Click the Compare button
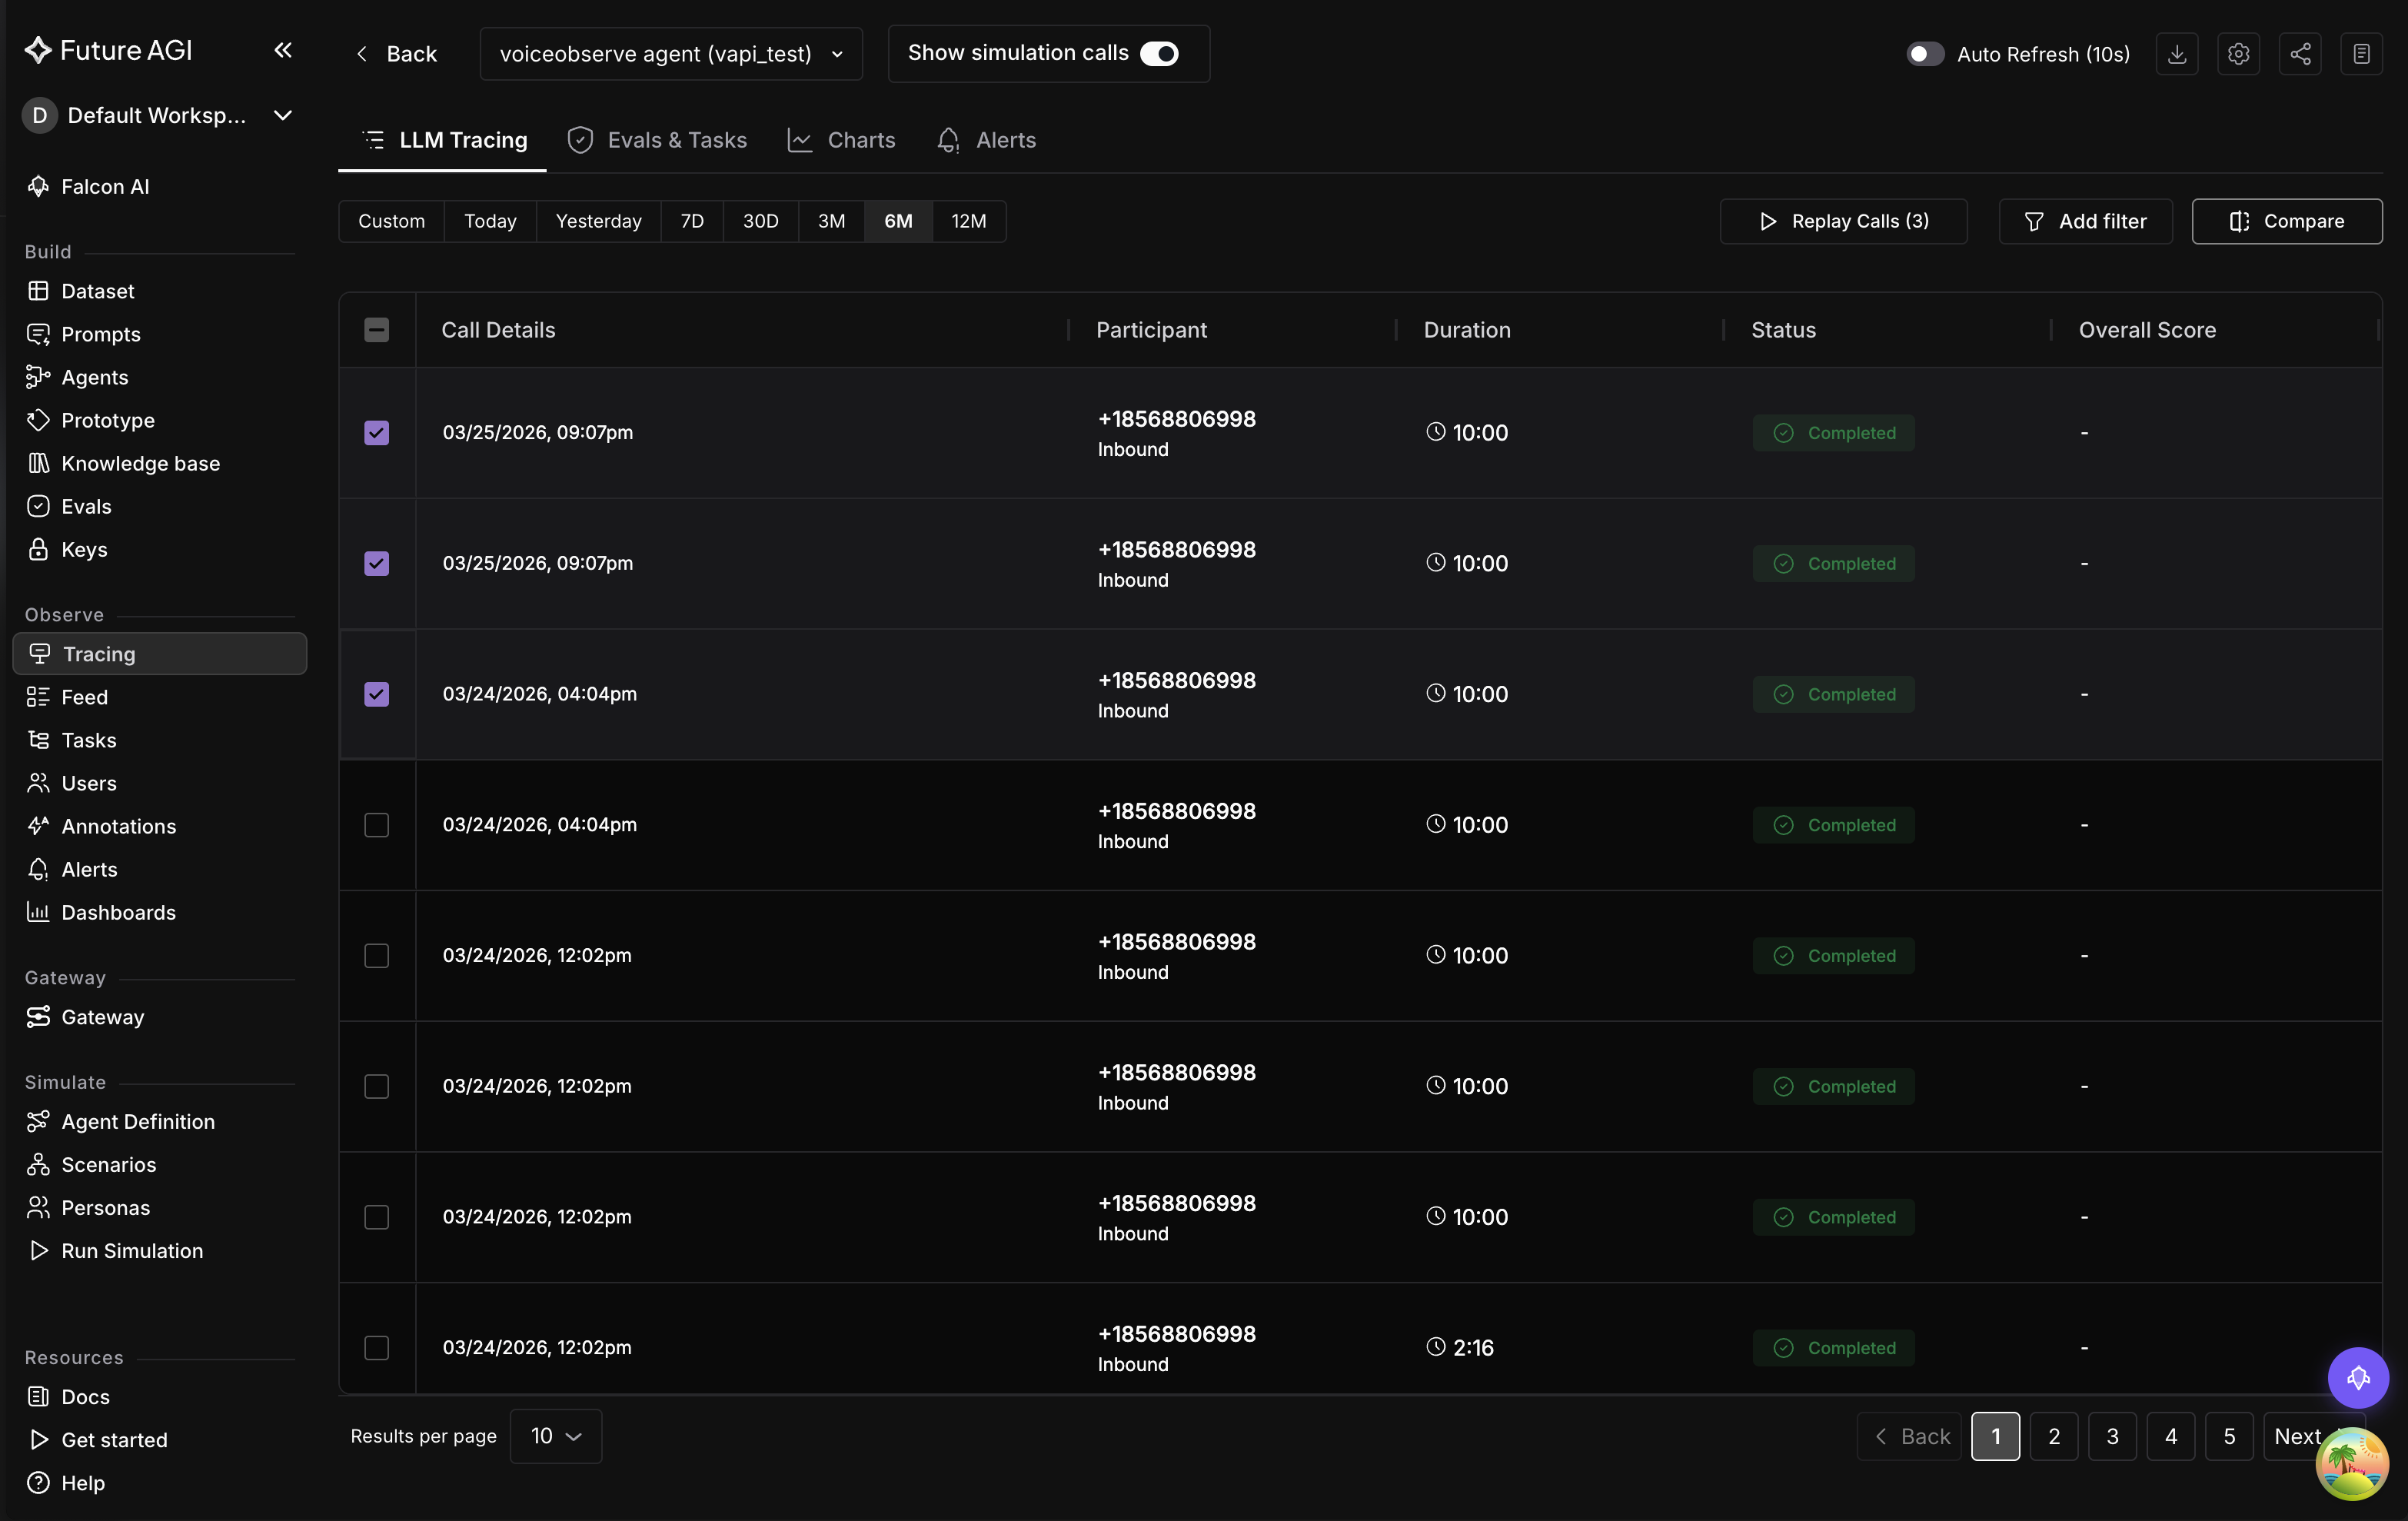This screenshot has height=1521, width=2408. click(x=2287, y=221)
